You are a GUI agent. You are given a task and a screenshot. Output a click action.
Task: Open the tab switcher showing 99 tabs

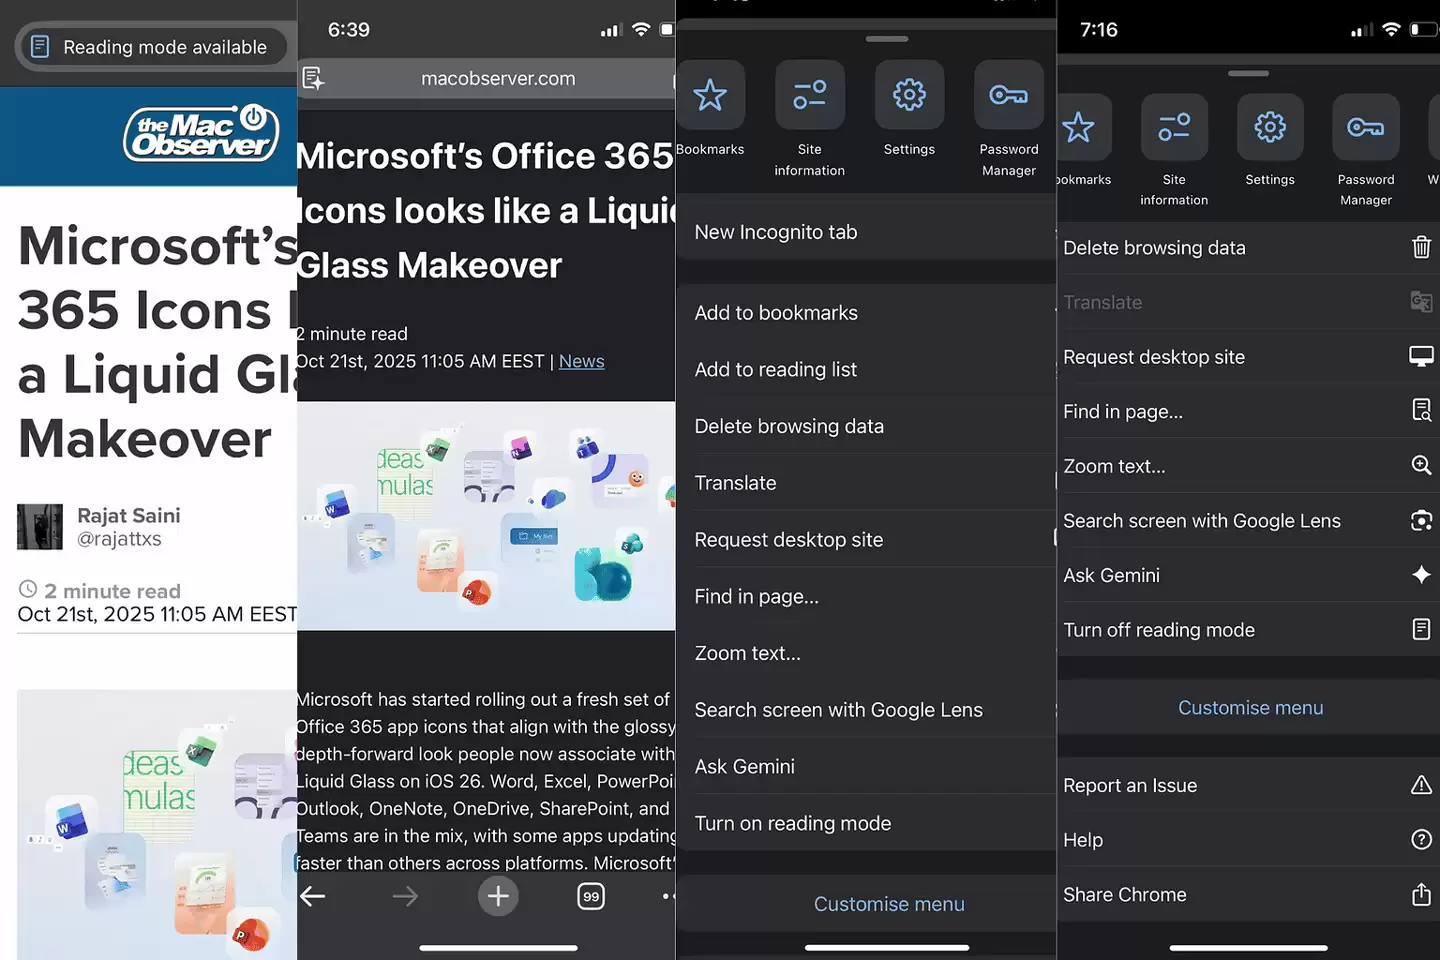pos(591,896)
